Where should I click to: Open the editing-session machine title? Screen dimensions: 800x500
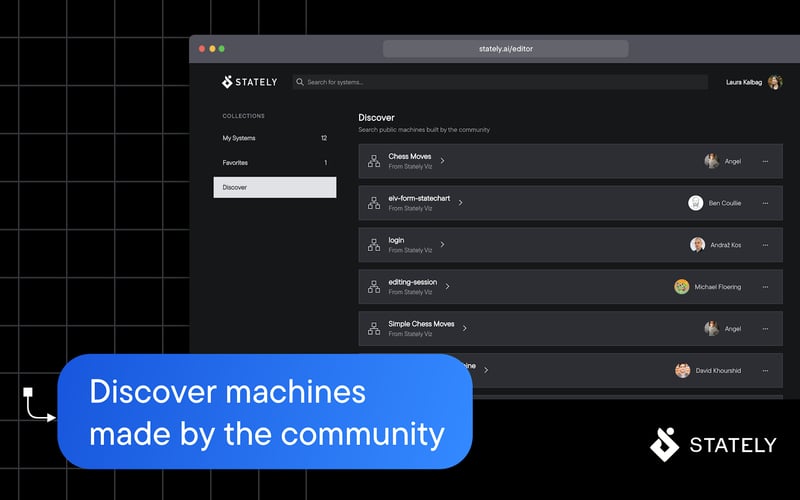pos(413,282)
